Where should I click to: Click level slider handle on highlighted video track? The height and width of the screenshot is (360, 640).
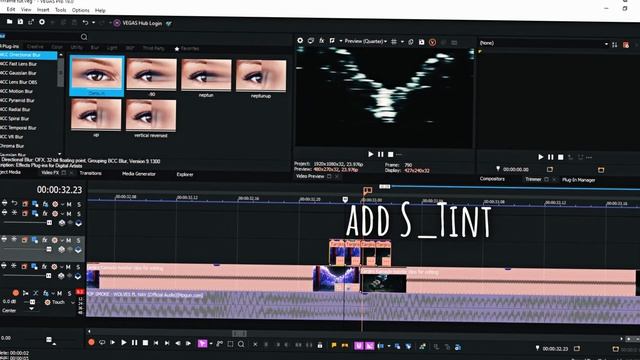pos(49,249)
